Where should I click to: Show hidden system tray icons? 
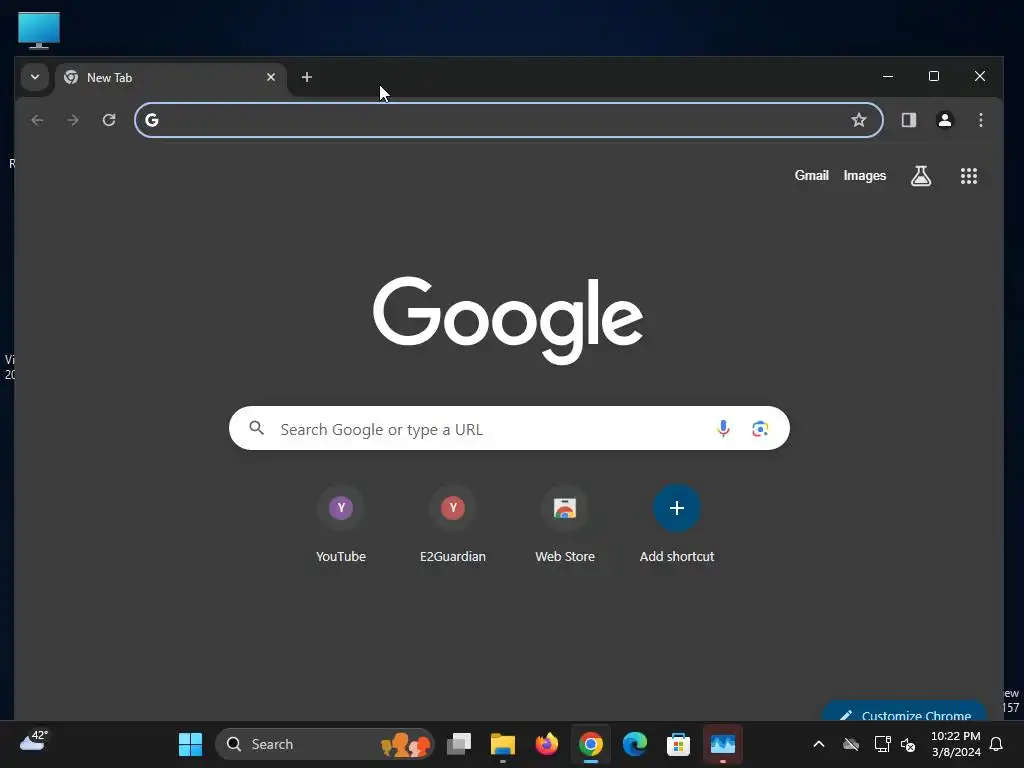(x=819, y=744)
